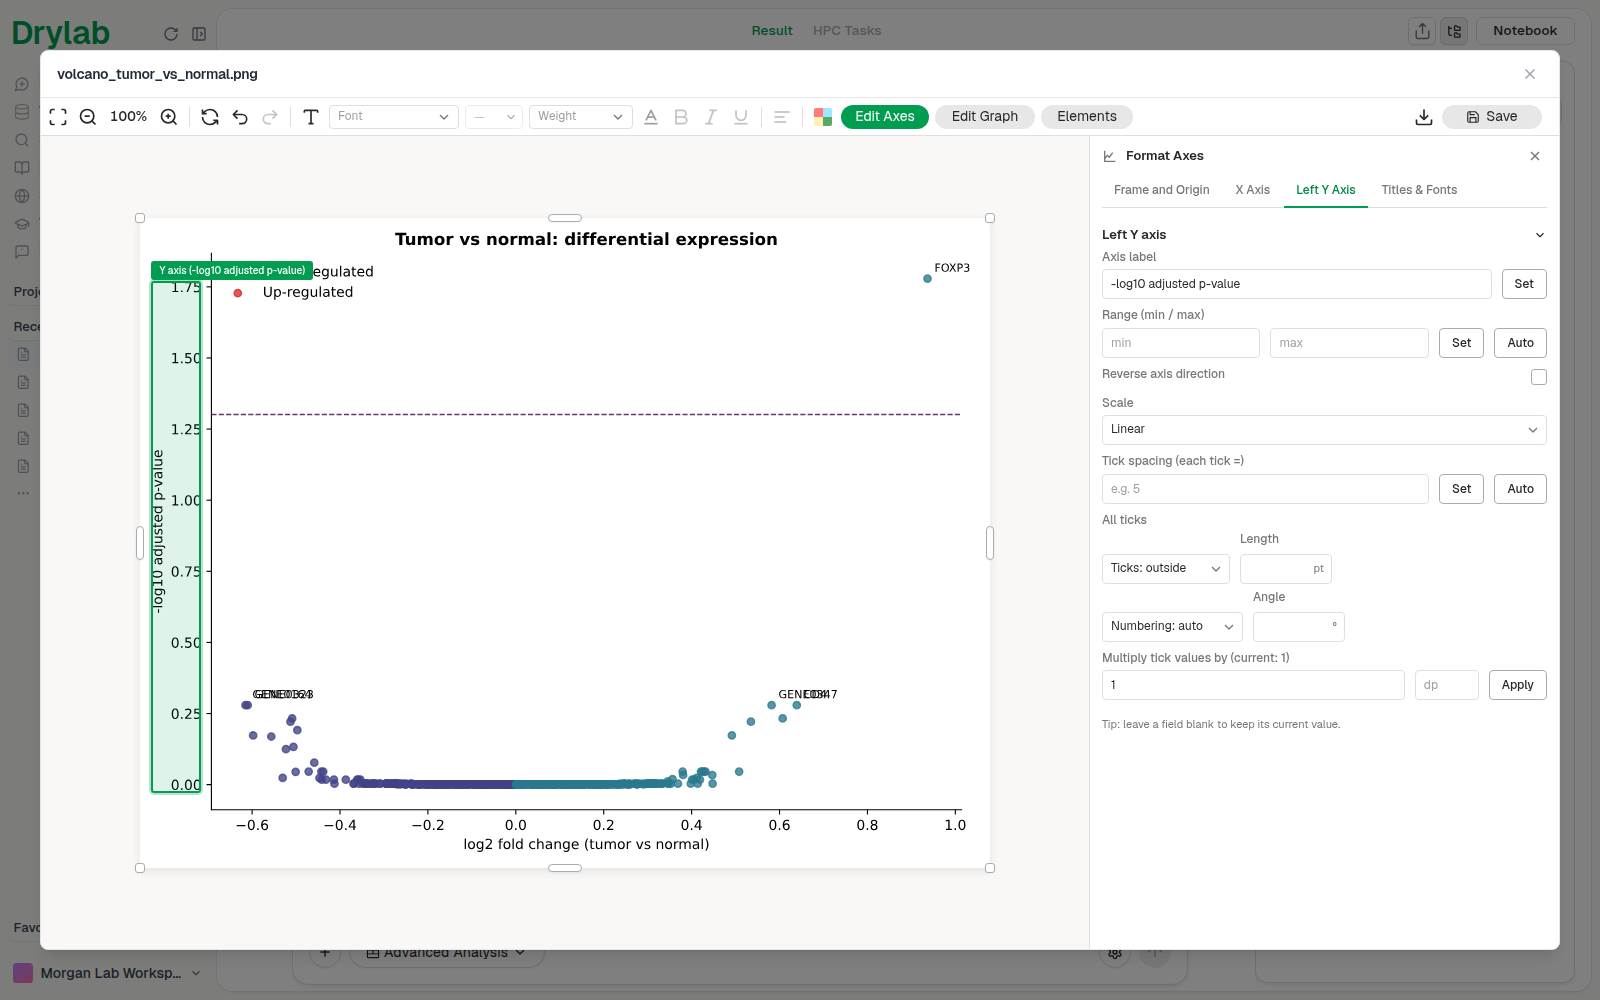Open Notebook in the background window

point(1525,31)
